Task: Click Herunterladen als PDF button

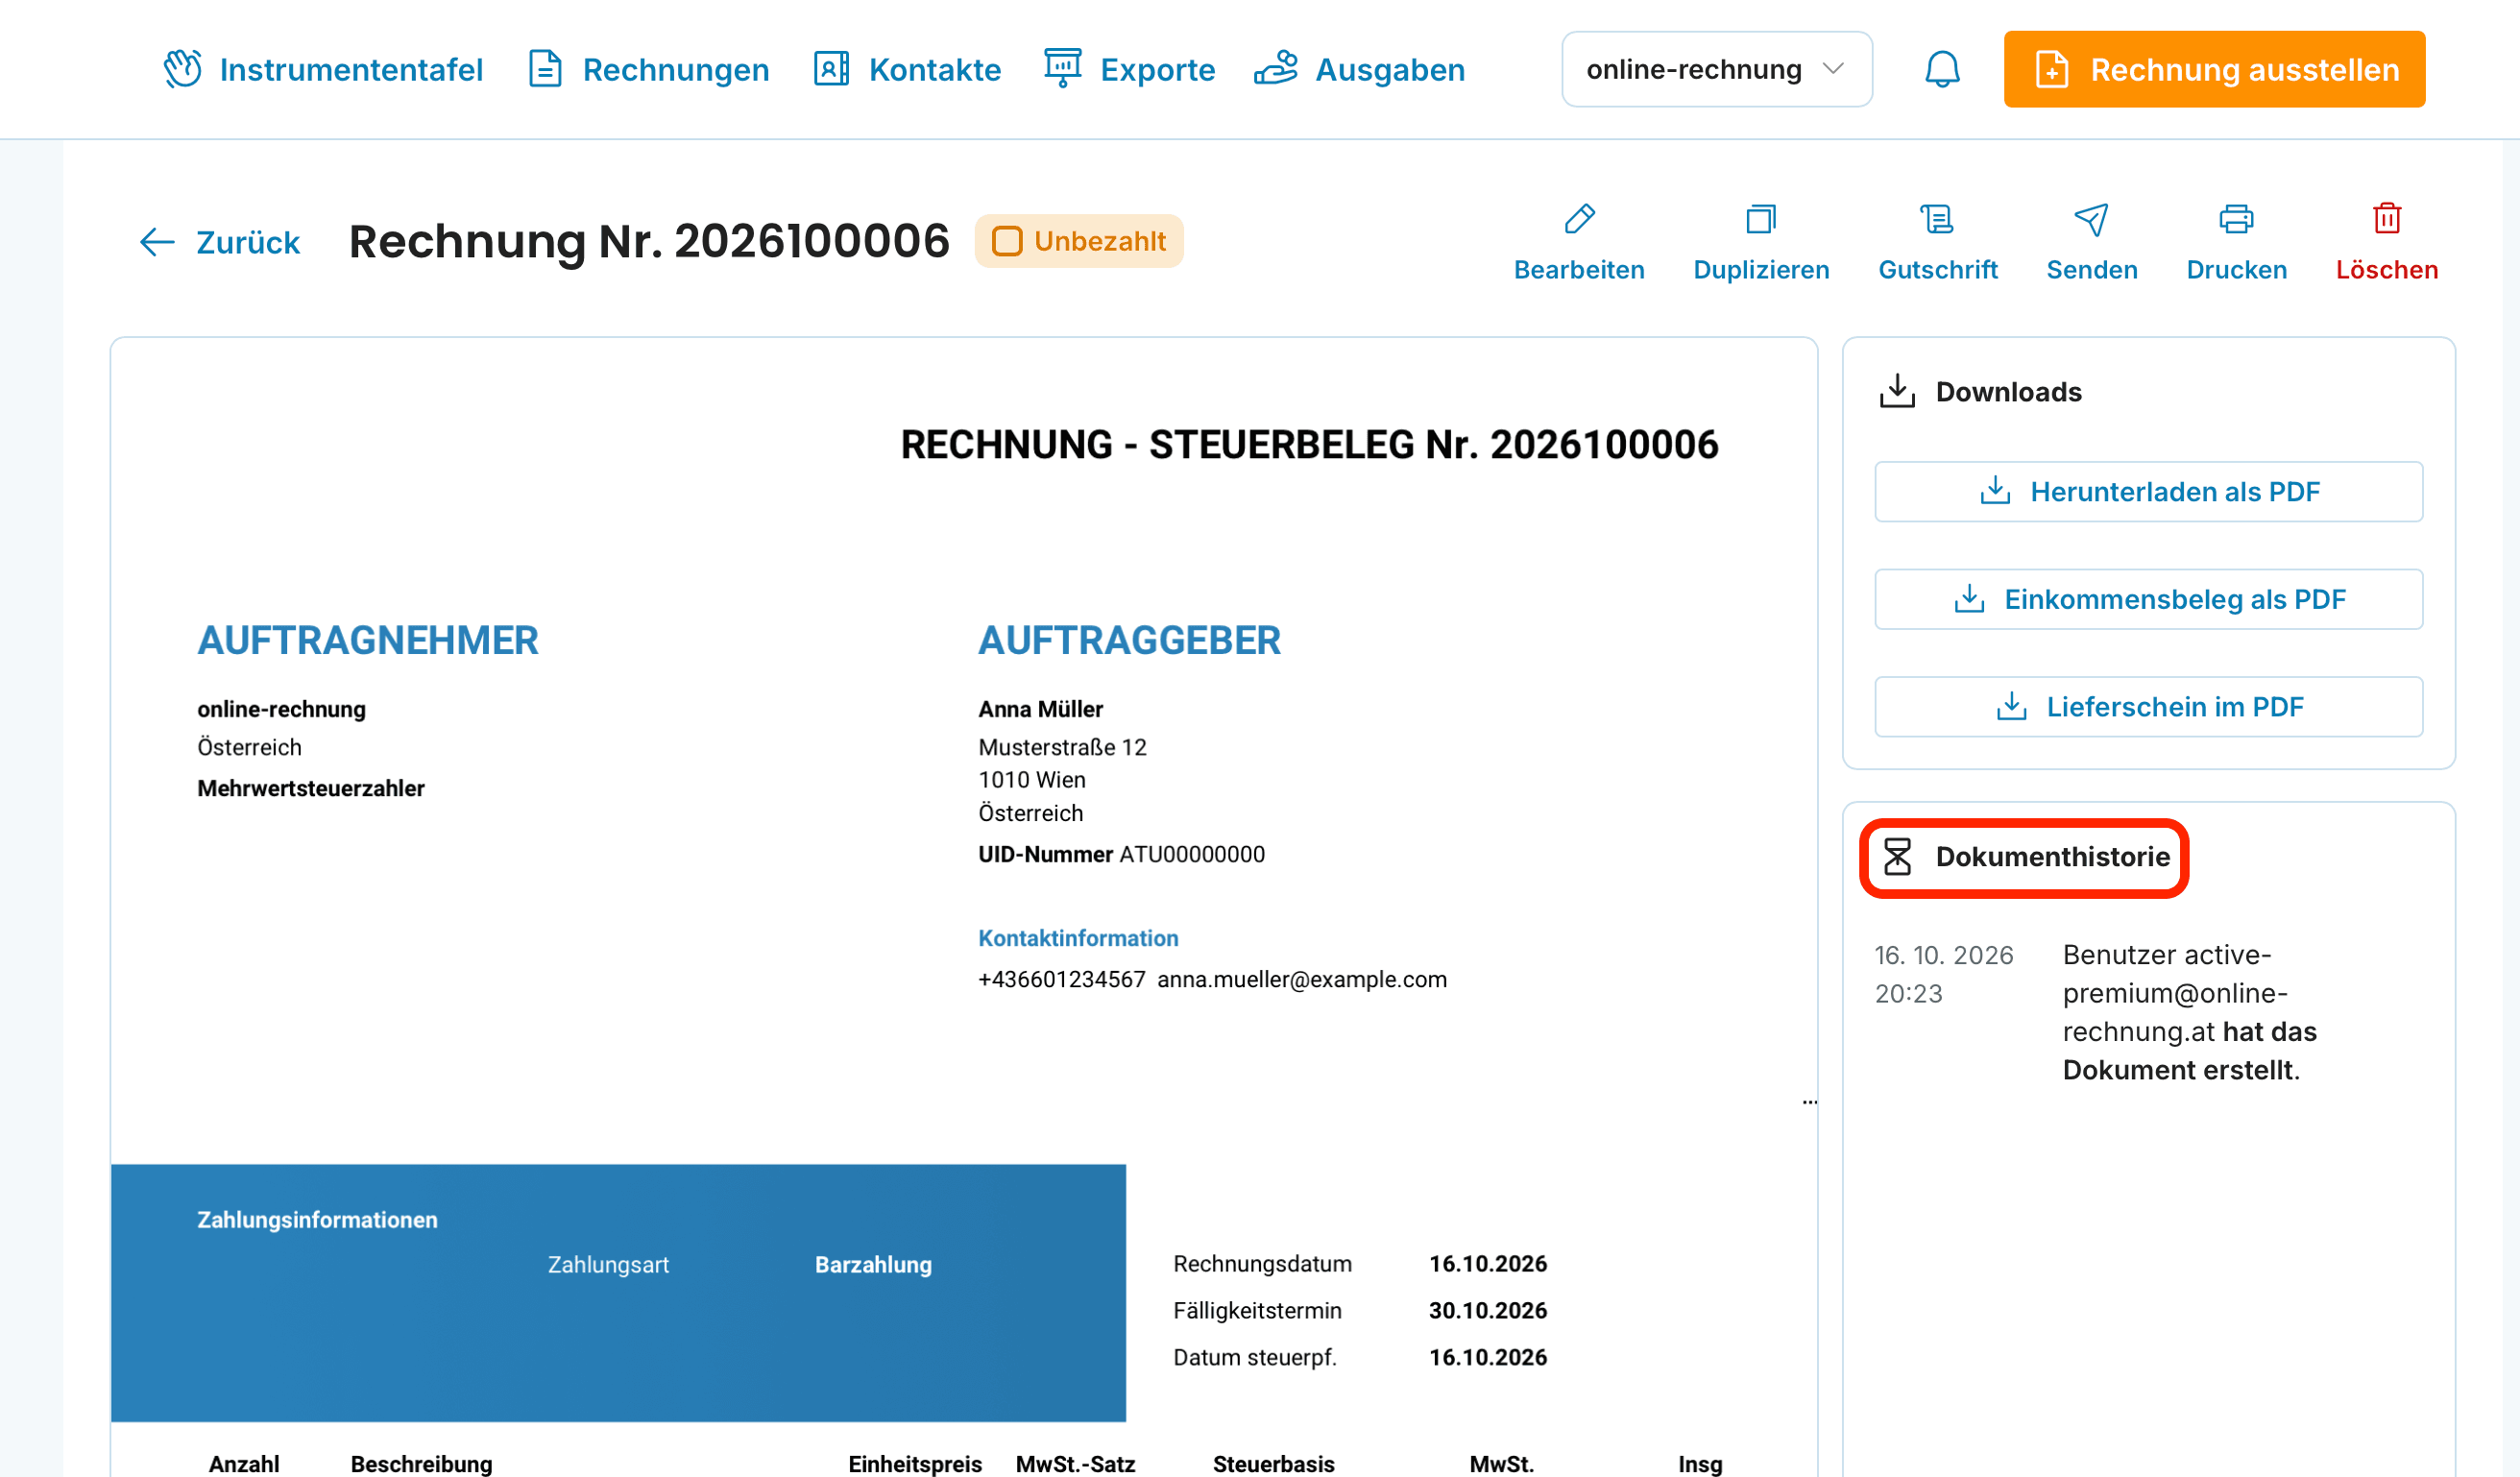Action: coord(2148,491)
